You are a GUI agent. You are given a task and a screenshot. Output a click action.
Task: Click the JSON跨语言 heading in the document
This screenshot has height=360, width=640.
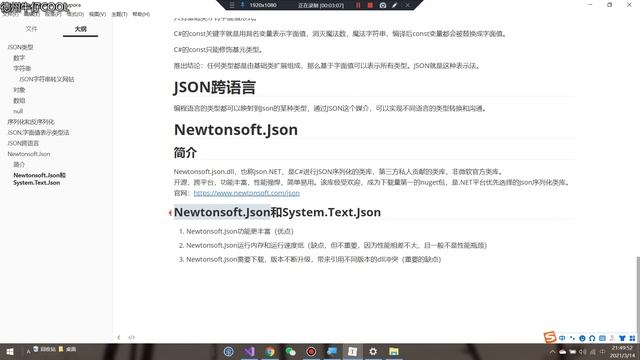[x=215, y=87]
